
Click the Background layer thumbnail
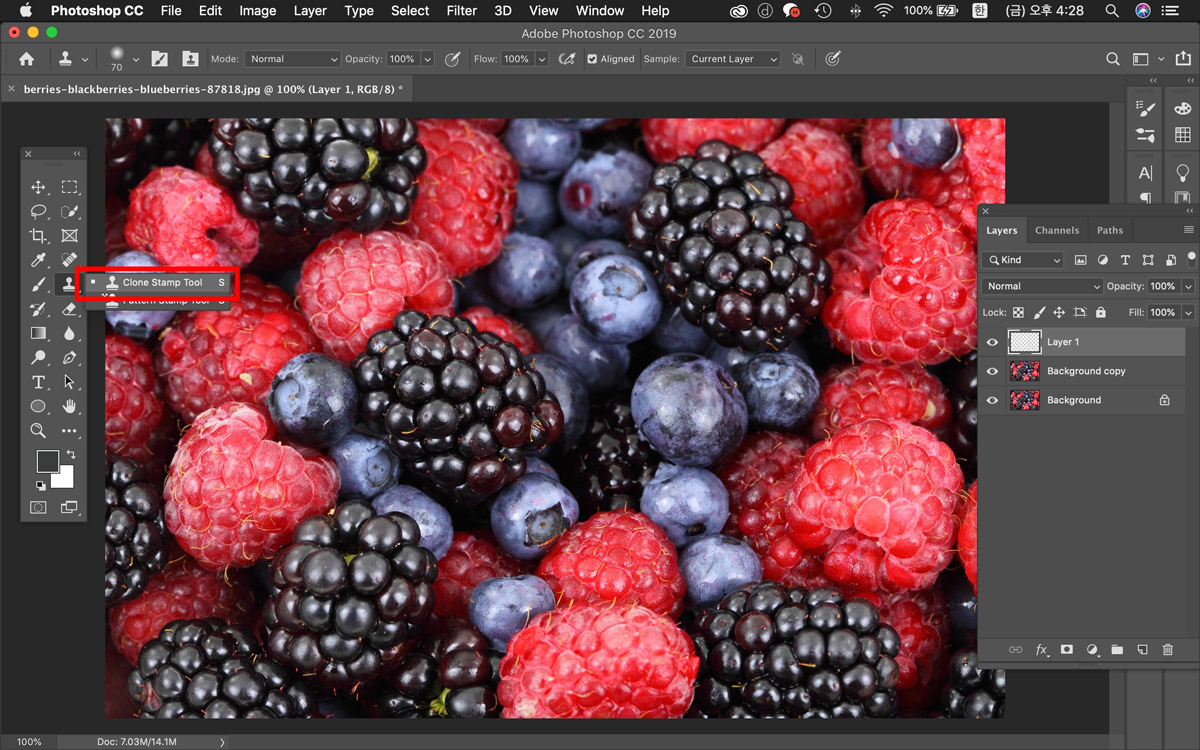(1025, 400)
